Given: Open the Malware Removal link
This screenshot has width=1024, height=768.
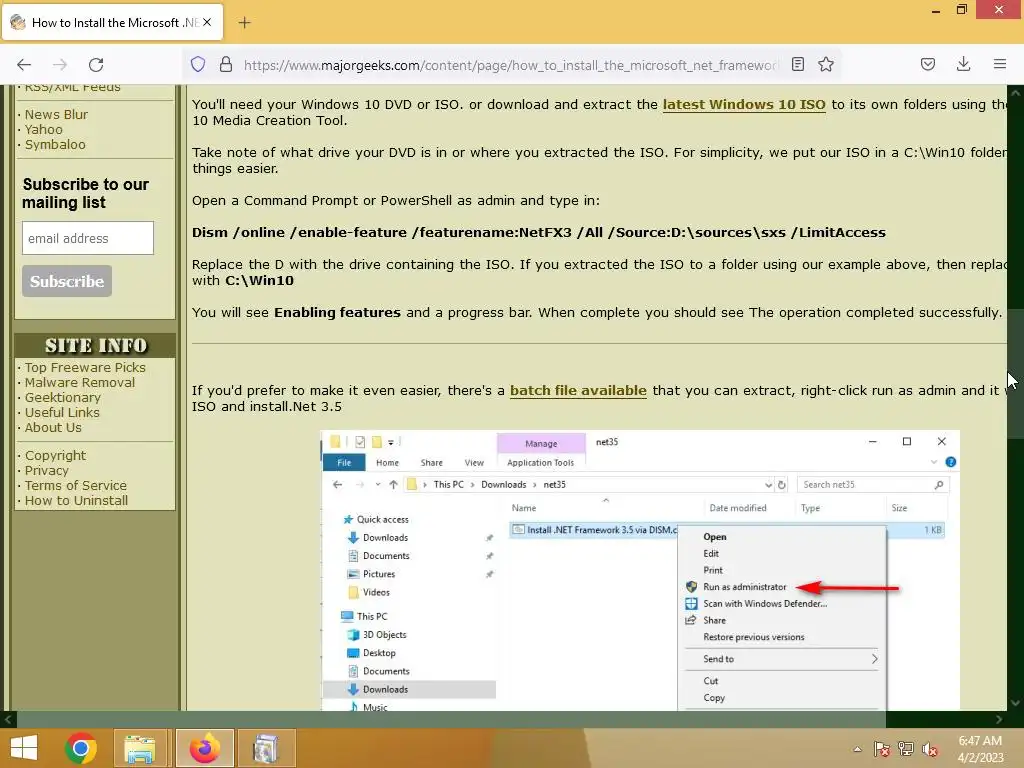Looking at the screenshot, I should point(80,383).
